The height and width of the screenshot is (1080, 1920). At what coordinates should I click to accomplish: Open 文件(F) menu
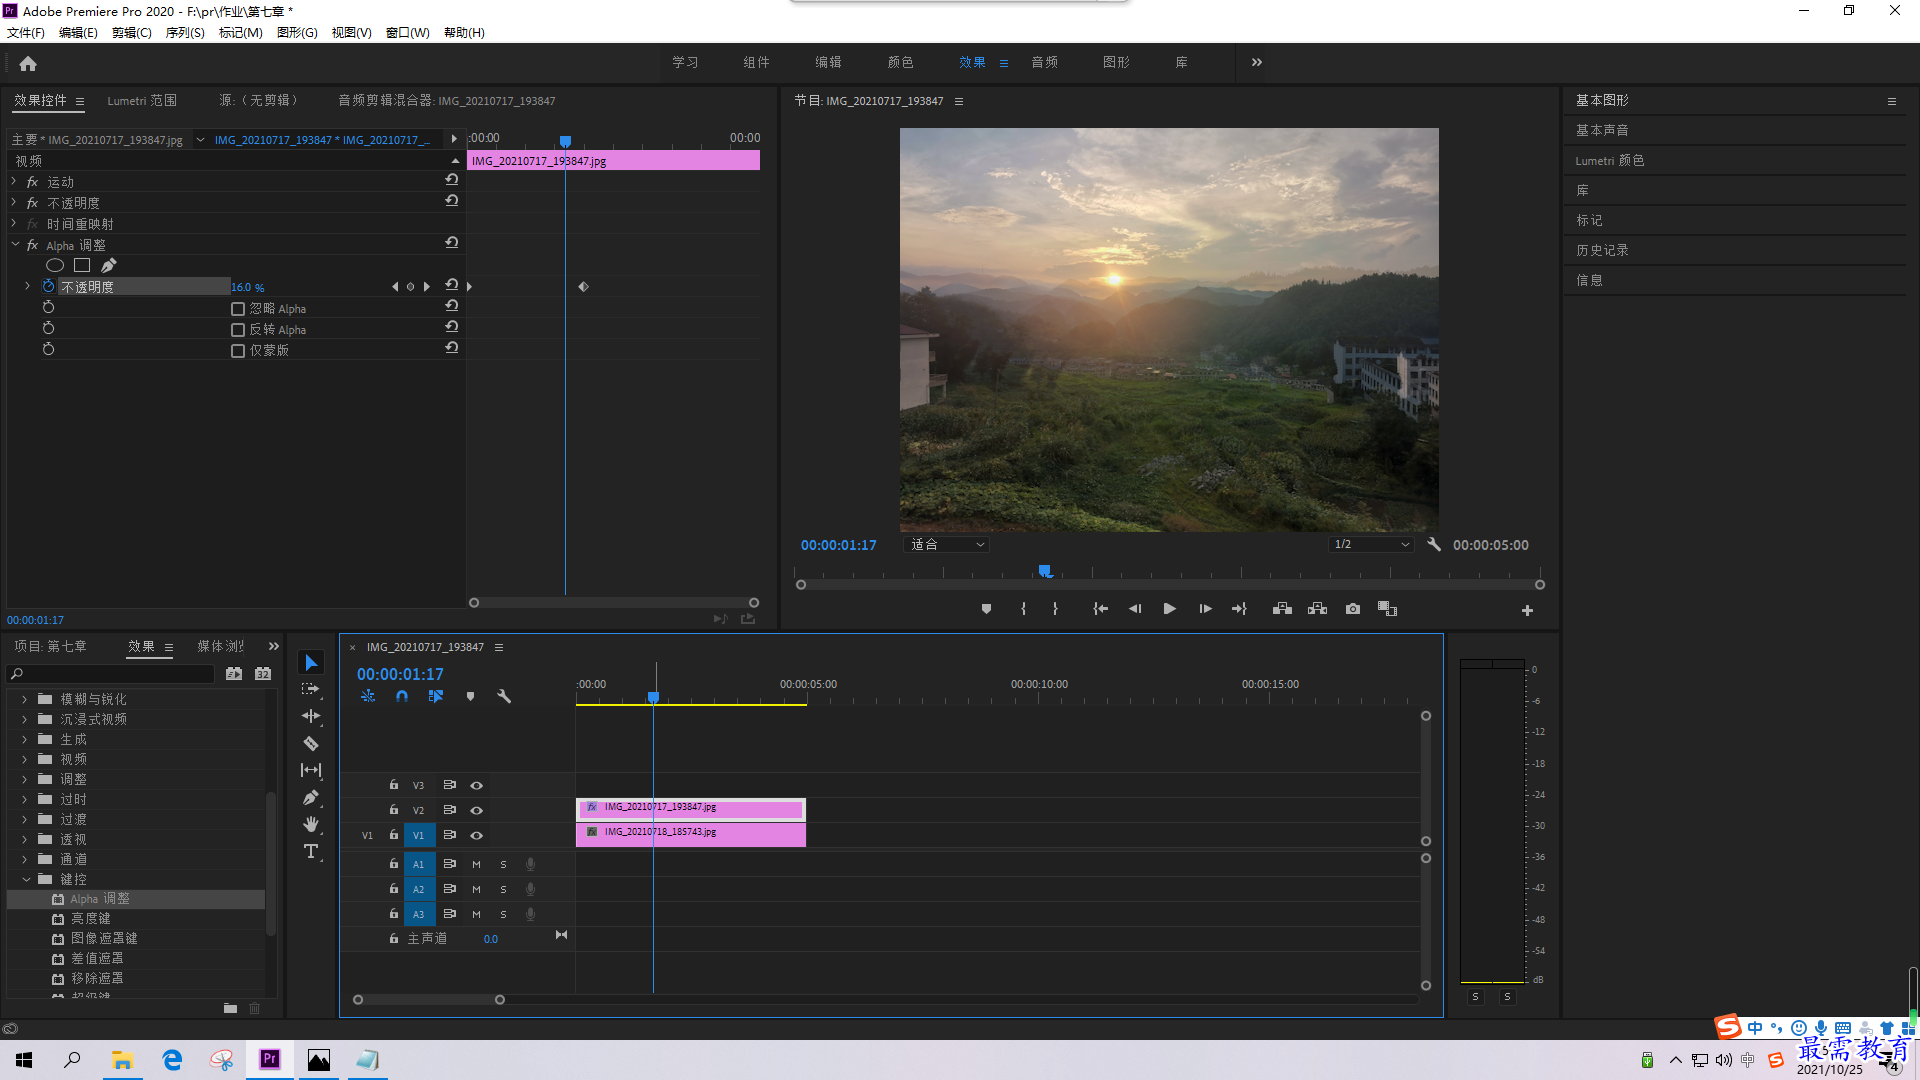click(26, 33)
